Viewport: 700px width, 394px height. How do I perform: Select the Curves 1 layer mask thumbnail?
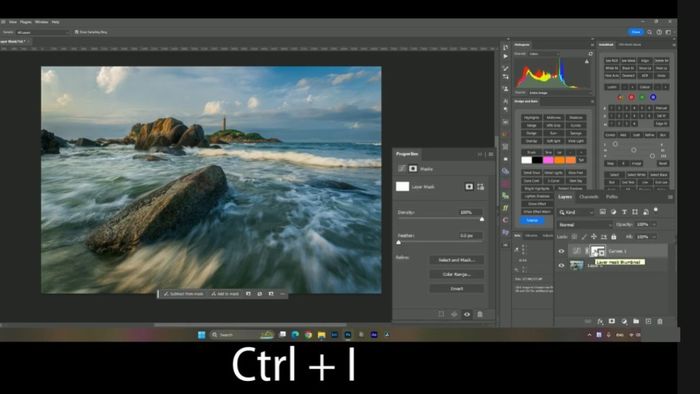(598, 251)
